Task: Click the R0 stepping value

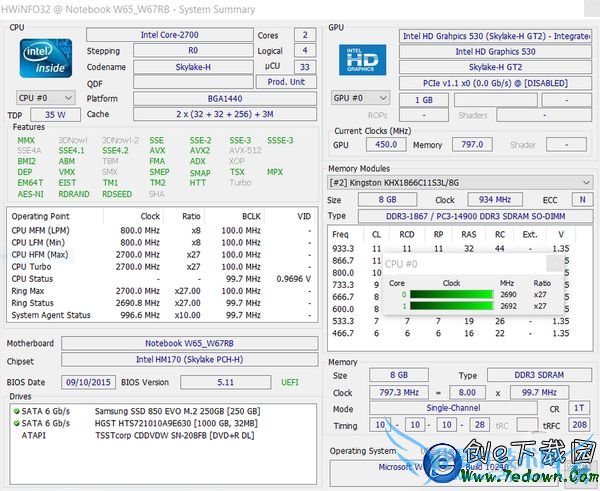Action: pyautogui.click(x=193, y=51)
